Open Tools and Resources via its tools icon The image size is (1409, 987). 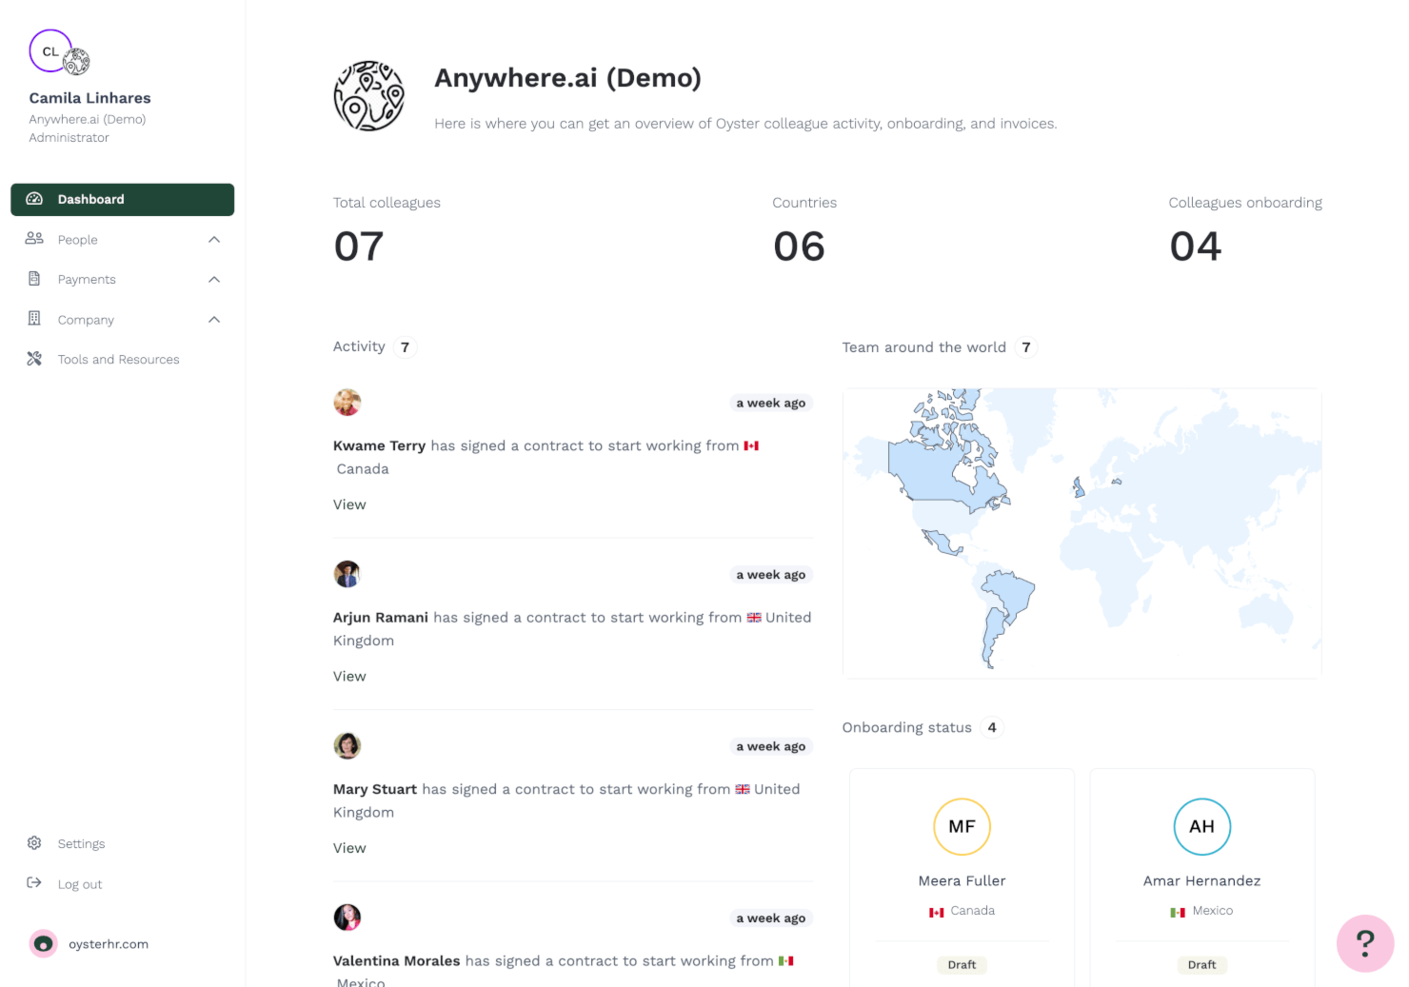(35, 359)
